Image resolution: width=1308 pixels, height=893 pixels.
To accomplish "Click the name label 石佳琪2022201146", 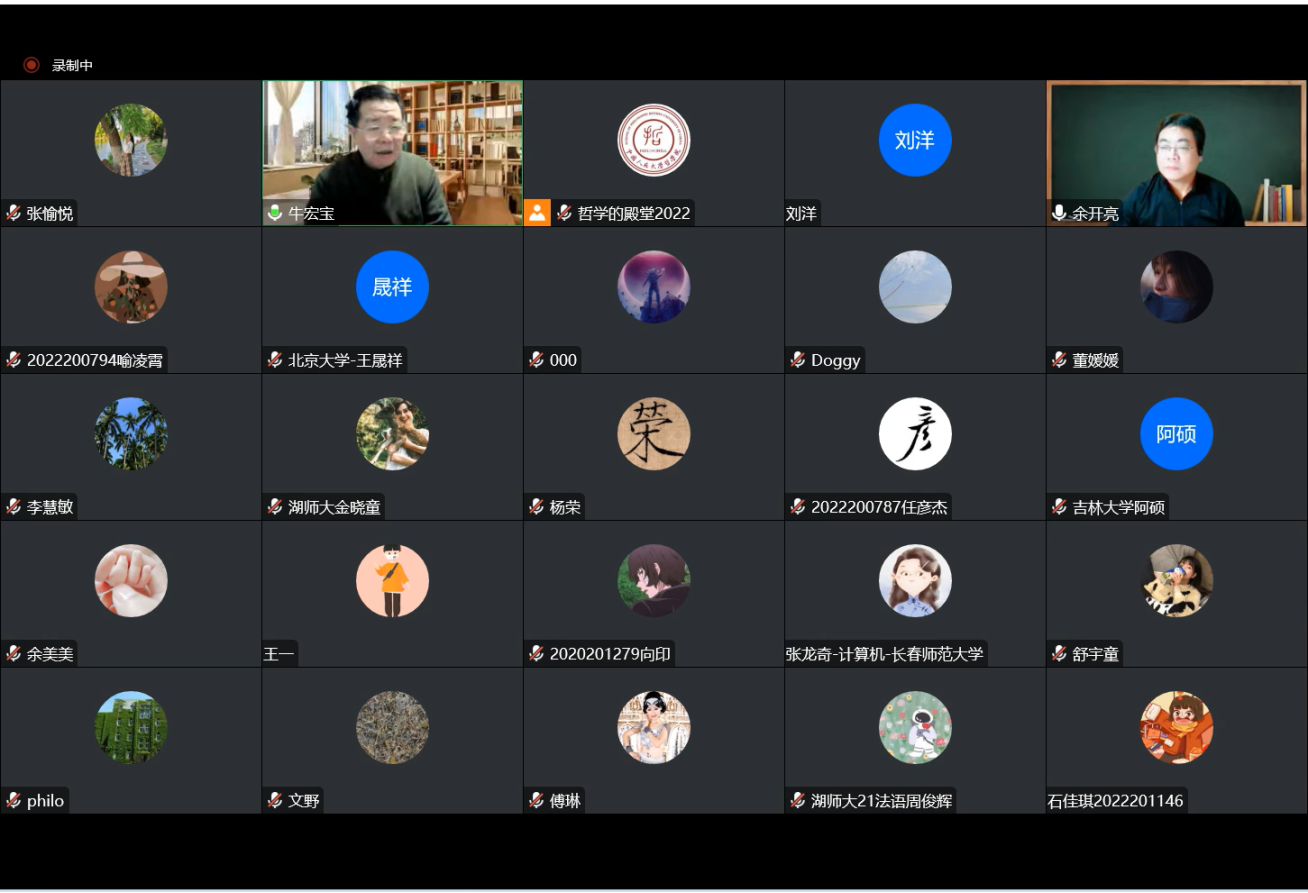I will [1115, 801].
